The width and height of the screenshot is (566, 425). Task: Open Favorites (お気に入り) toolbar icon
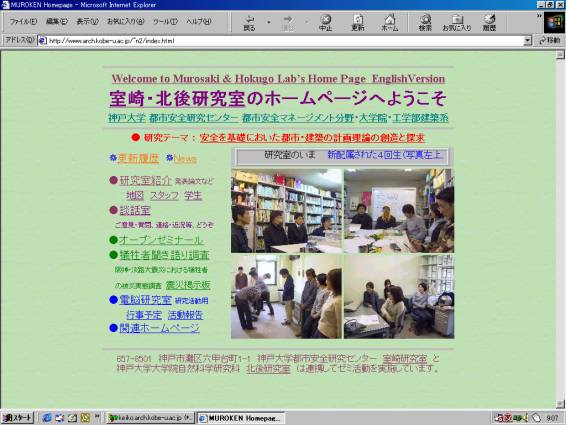[x=457, y=23]
